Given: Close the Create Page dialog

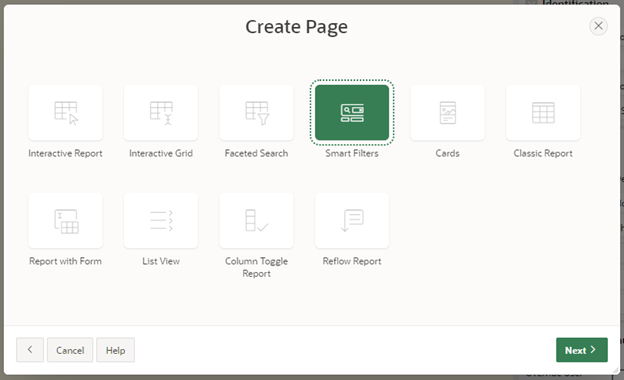Looking at the screenshot, I should coord(598,26).
